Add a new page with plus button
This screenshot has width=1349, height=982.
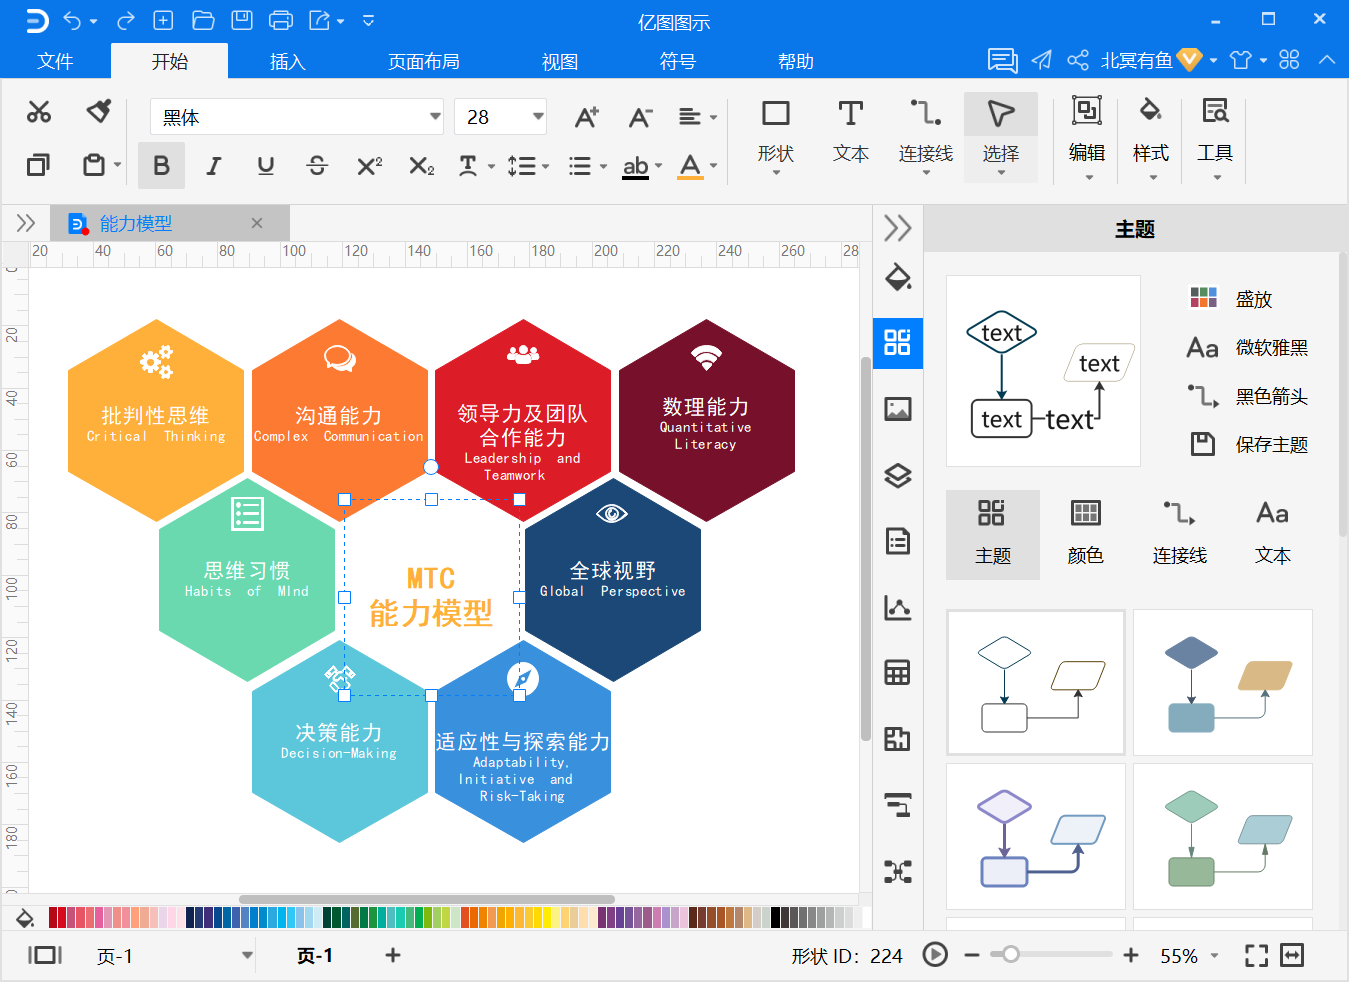393,956
